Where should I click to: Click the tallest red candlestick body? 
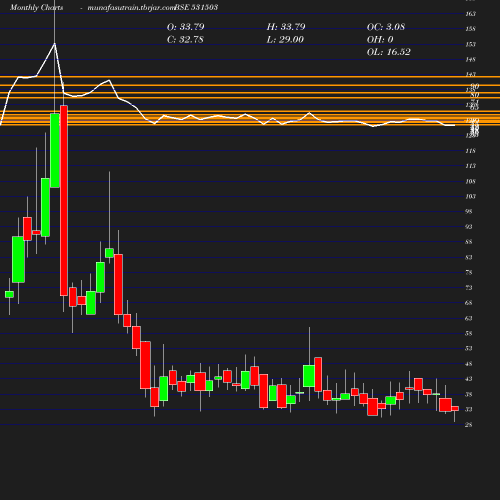click(x=64, y=200)
